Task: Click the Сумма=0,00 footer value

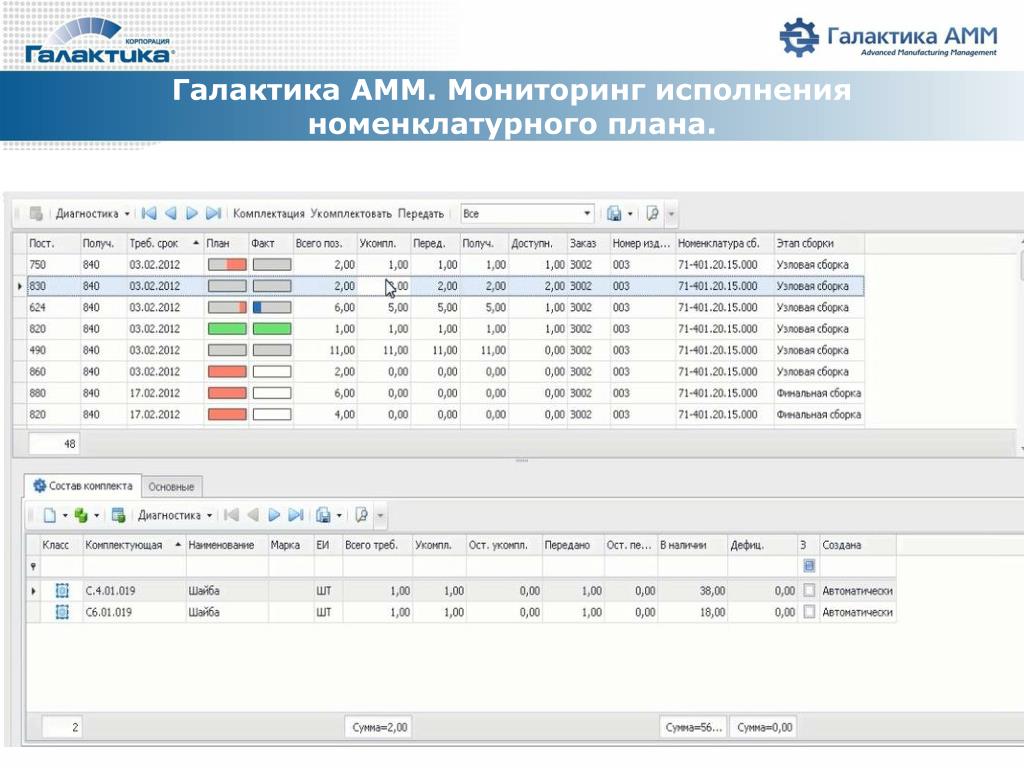Action: coord(764,727)
